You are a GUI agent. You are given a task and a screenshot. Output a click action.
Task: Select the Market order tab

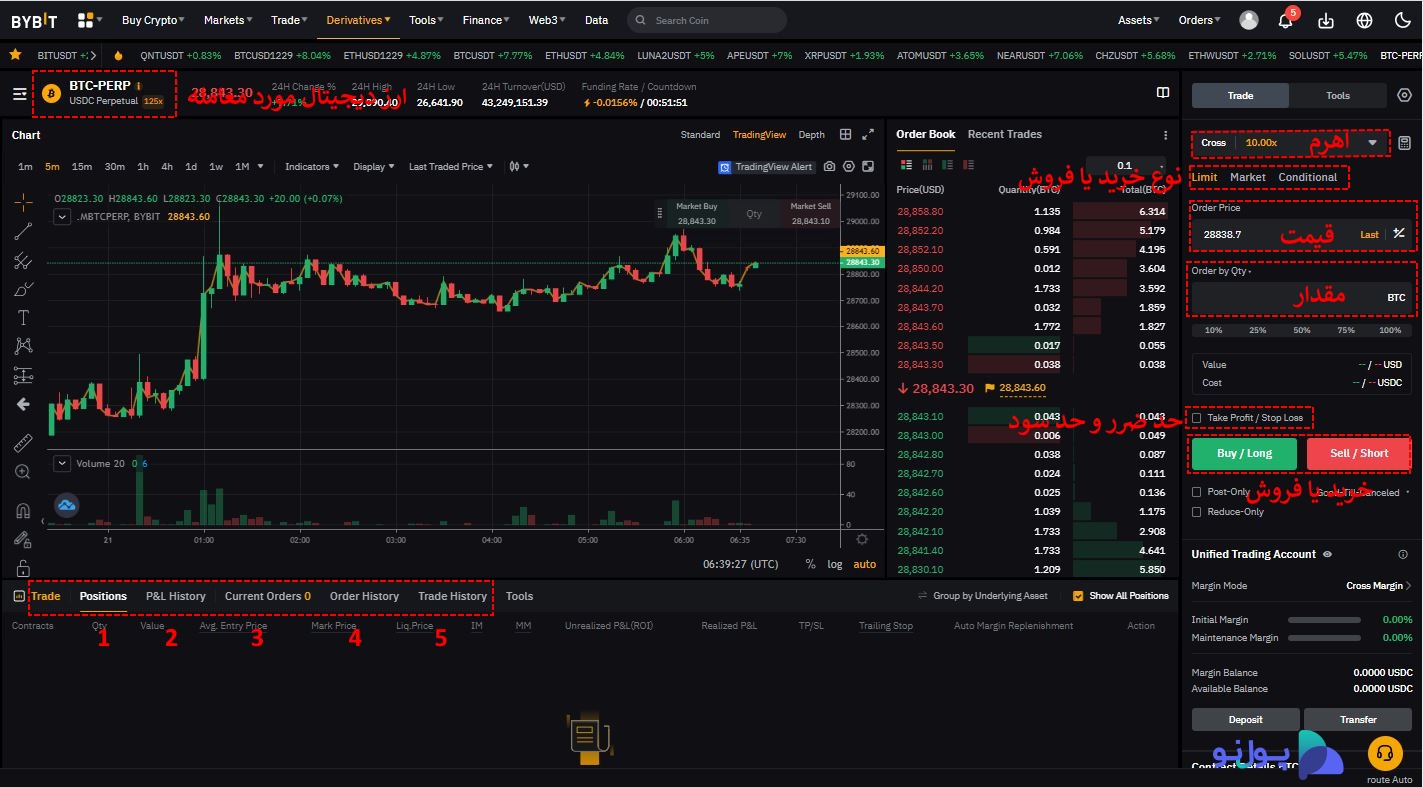(1247, 177)
